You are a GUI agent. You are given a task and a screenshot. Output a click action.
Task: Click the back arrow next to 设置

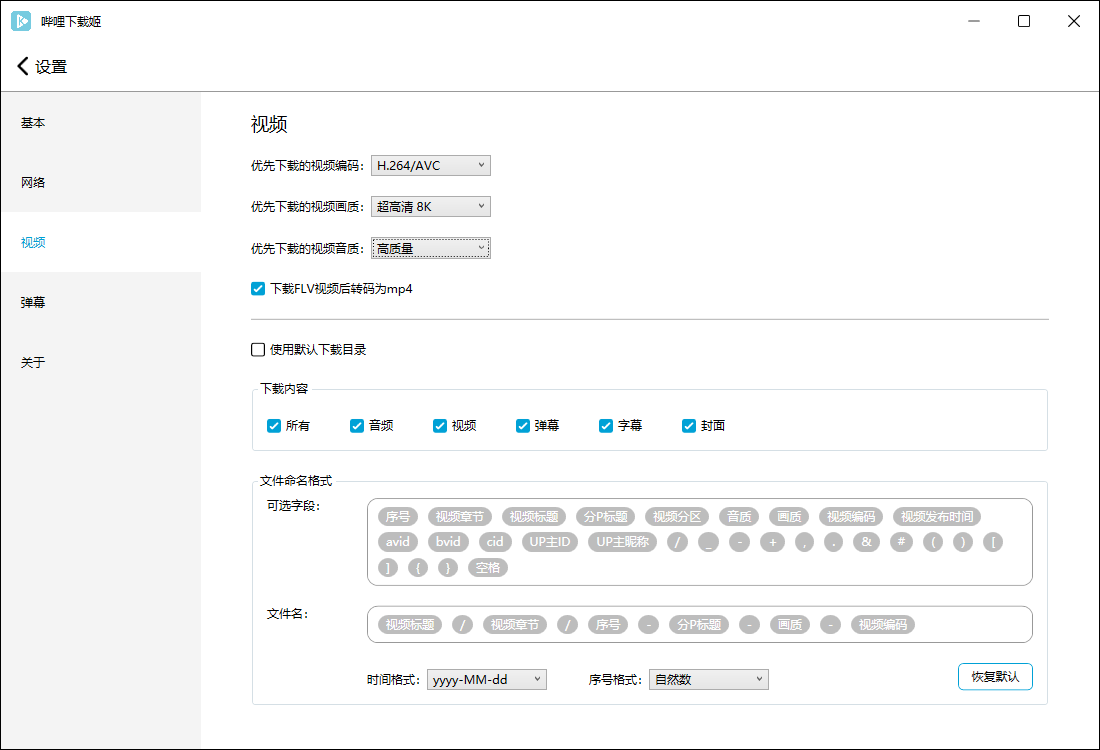[x=23, y=67]
